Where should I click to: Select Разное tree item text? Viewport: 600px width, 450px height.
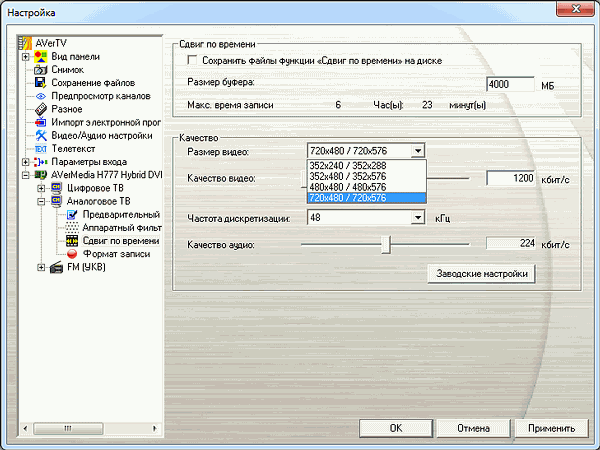(x=67, y=109)
